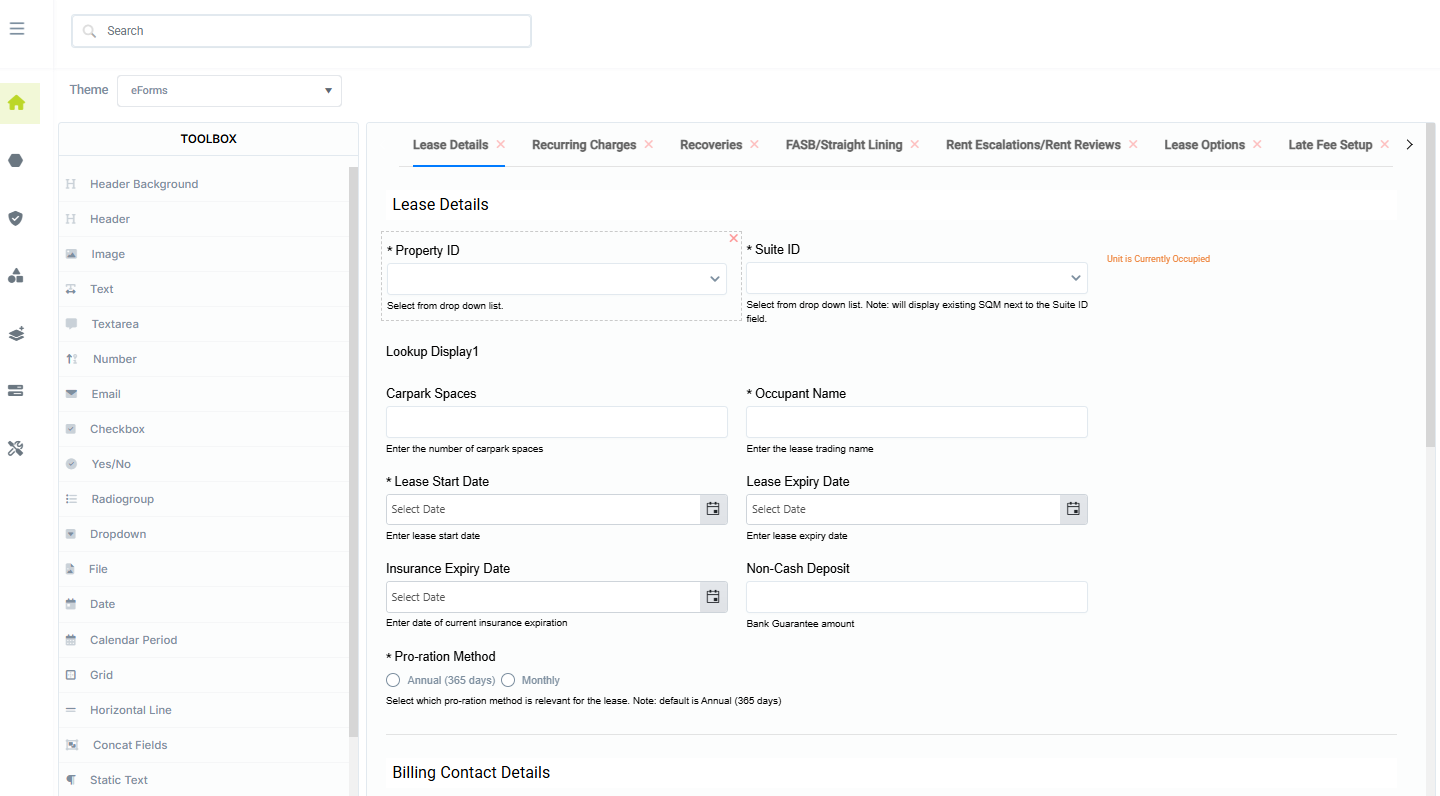Show more tabs using the right arrow

(x=1409, y=144)
